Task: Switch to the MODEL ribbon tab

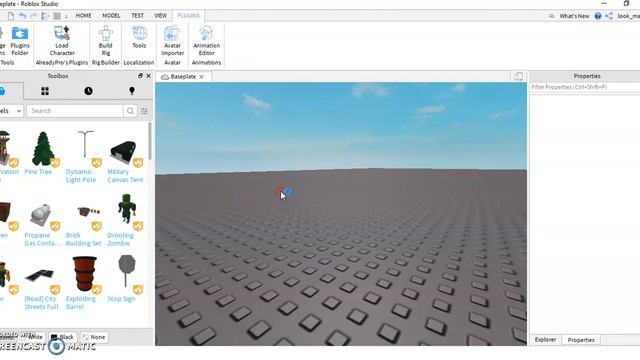Action: tap(111, 16)
